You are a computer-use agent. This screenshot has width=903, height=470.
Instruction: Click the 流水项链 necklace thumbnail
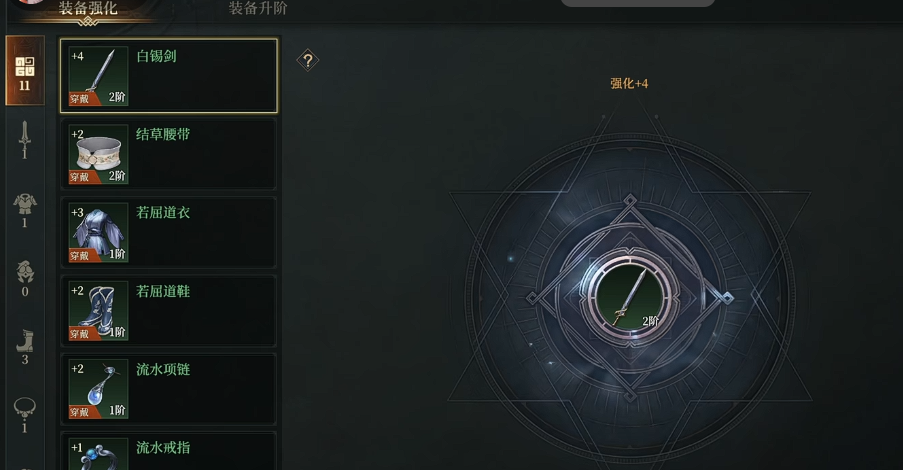tap(98, 389)
